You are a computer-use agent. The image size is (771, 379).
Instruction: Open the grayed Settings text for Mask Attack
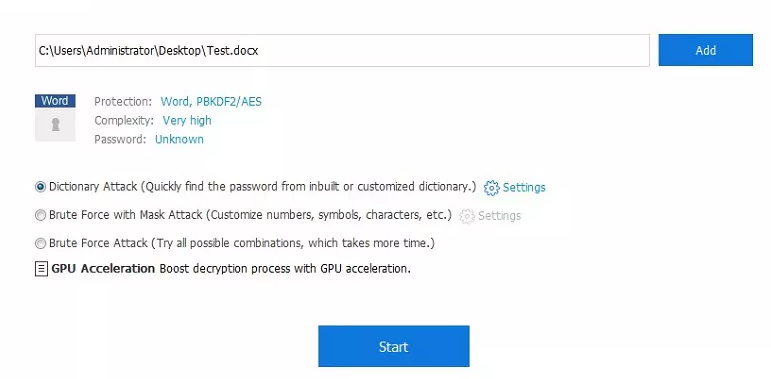coord(499,216)
